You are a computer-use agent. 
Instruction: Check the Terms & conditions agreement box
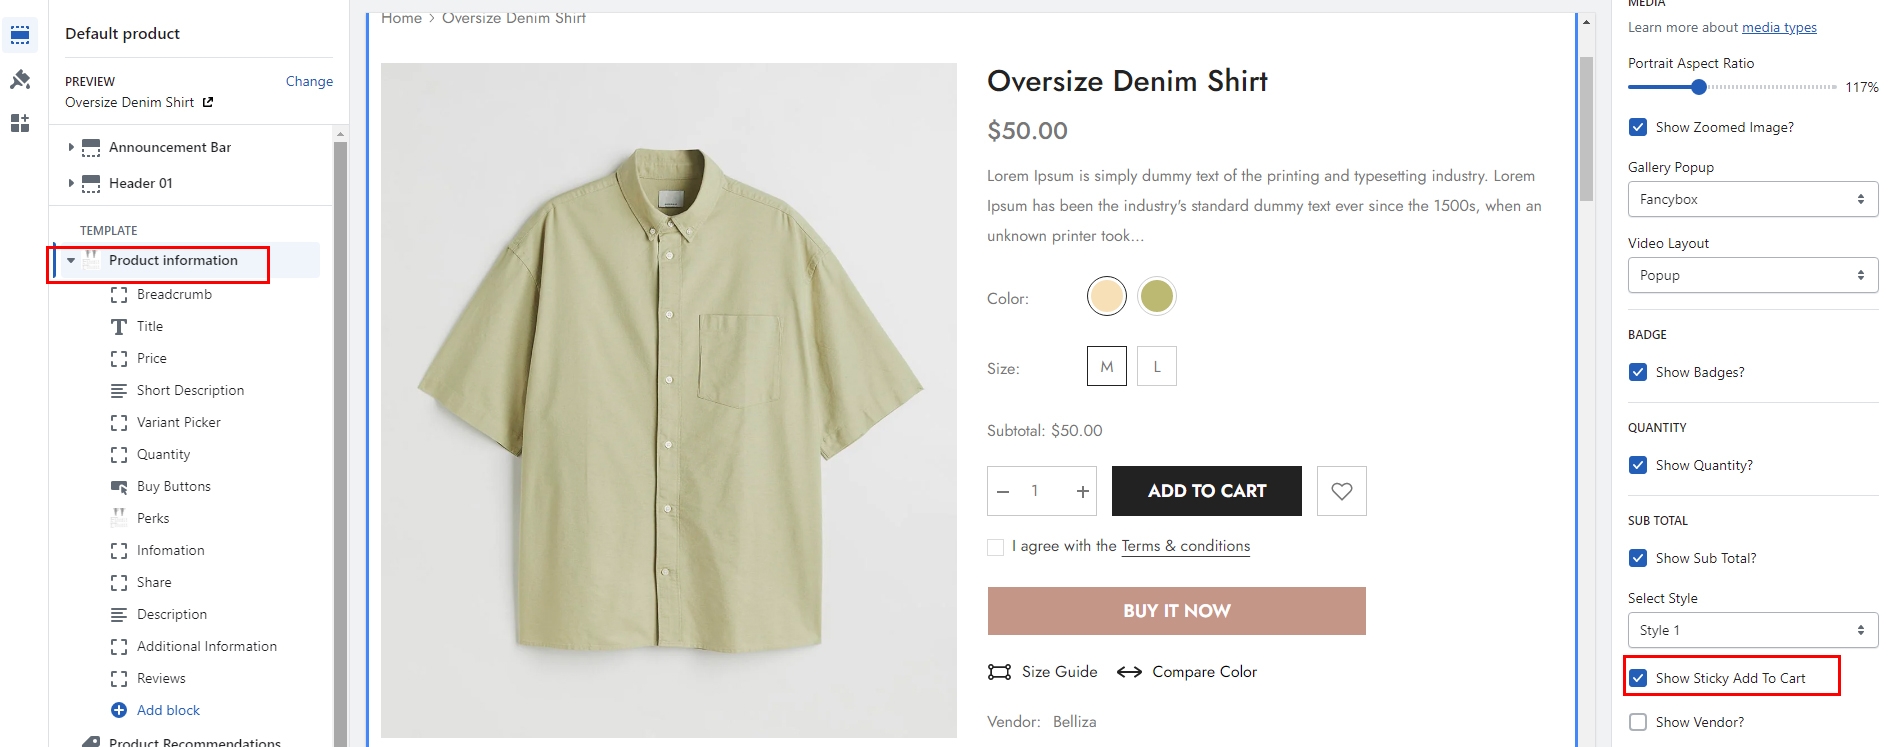pyautogui.click(x=995, y=547)
